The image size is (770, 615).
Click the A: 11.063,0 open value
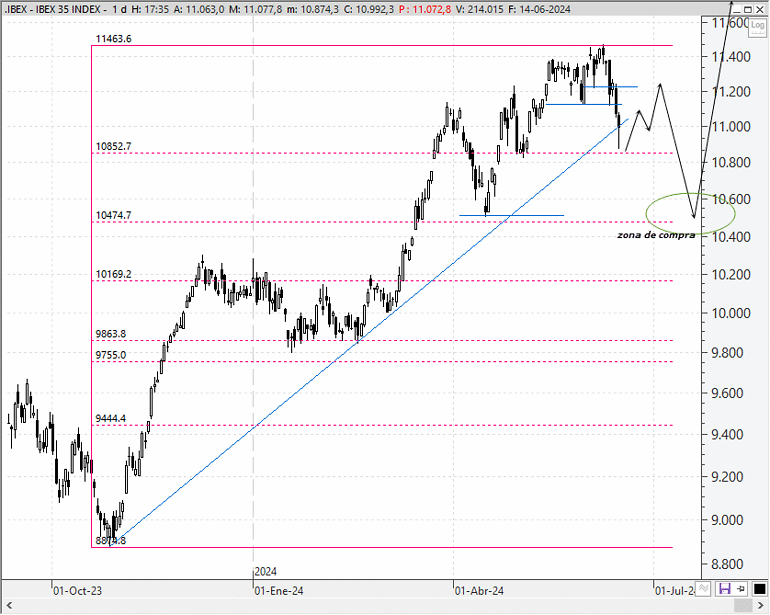click(200, 9)
